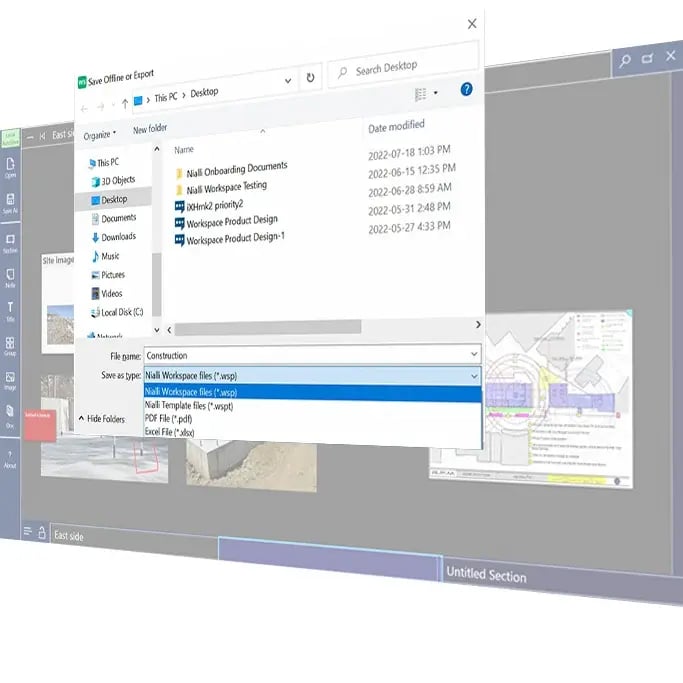Click the search magnifier in workspace header
The image size is (683, 683).
(625, 61)
